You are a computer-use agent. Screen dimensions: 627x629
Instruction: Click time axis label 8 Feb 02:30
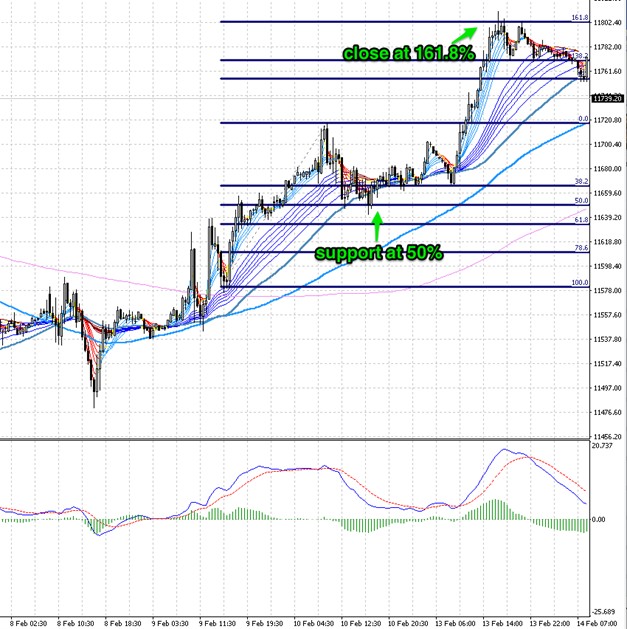[28, 624]
